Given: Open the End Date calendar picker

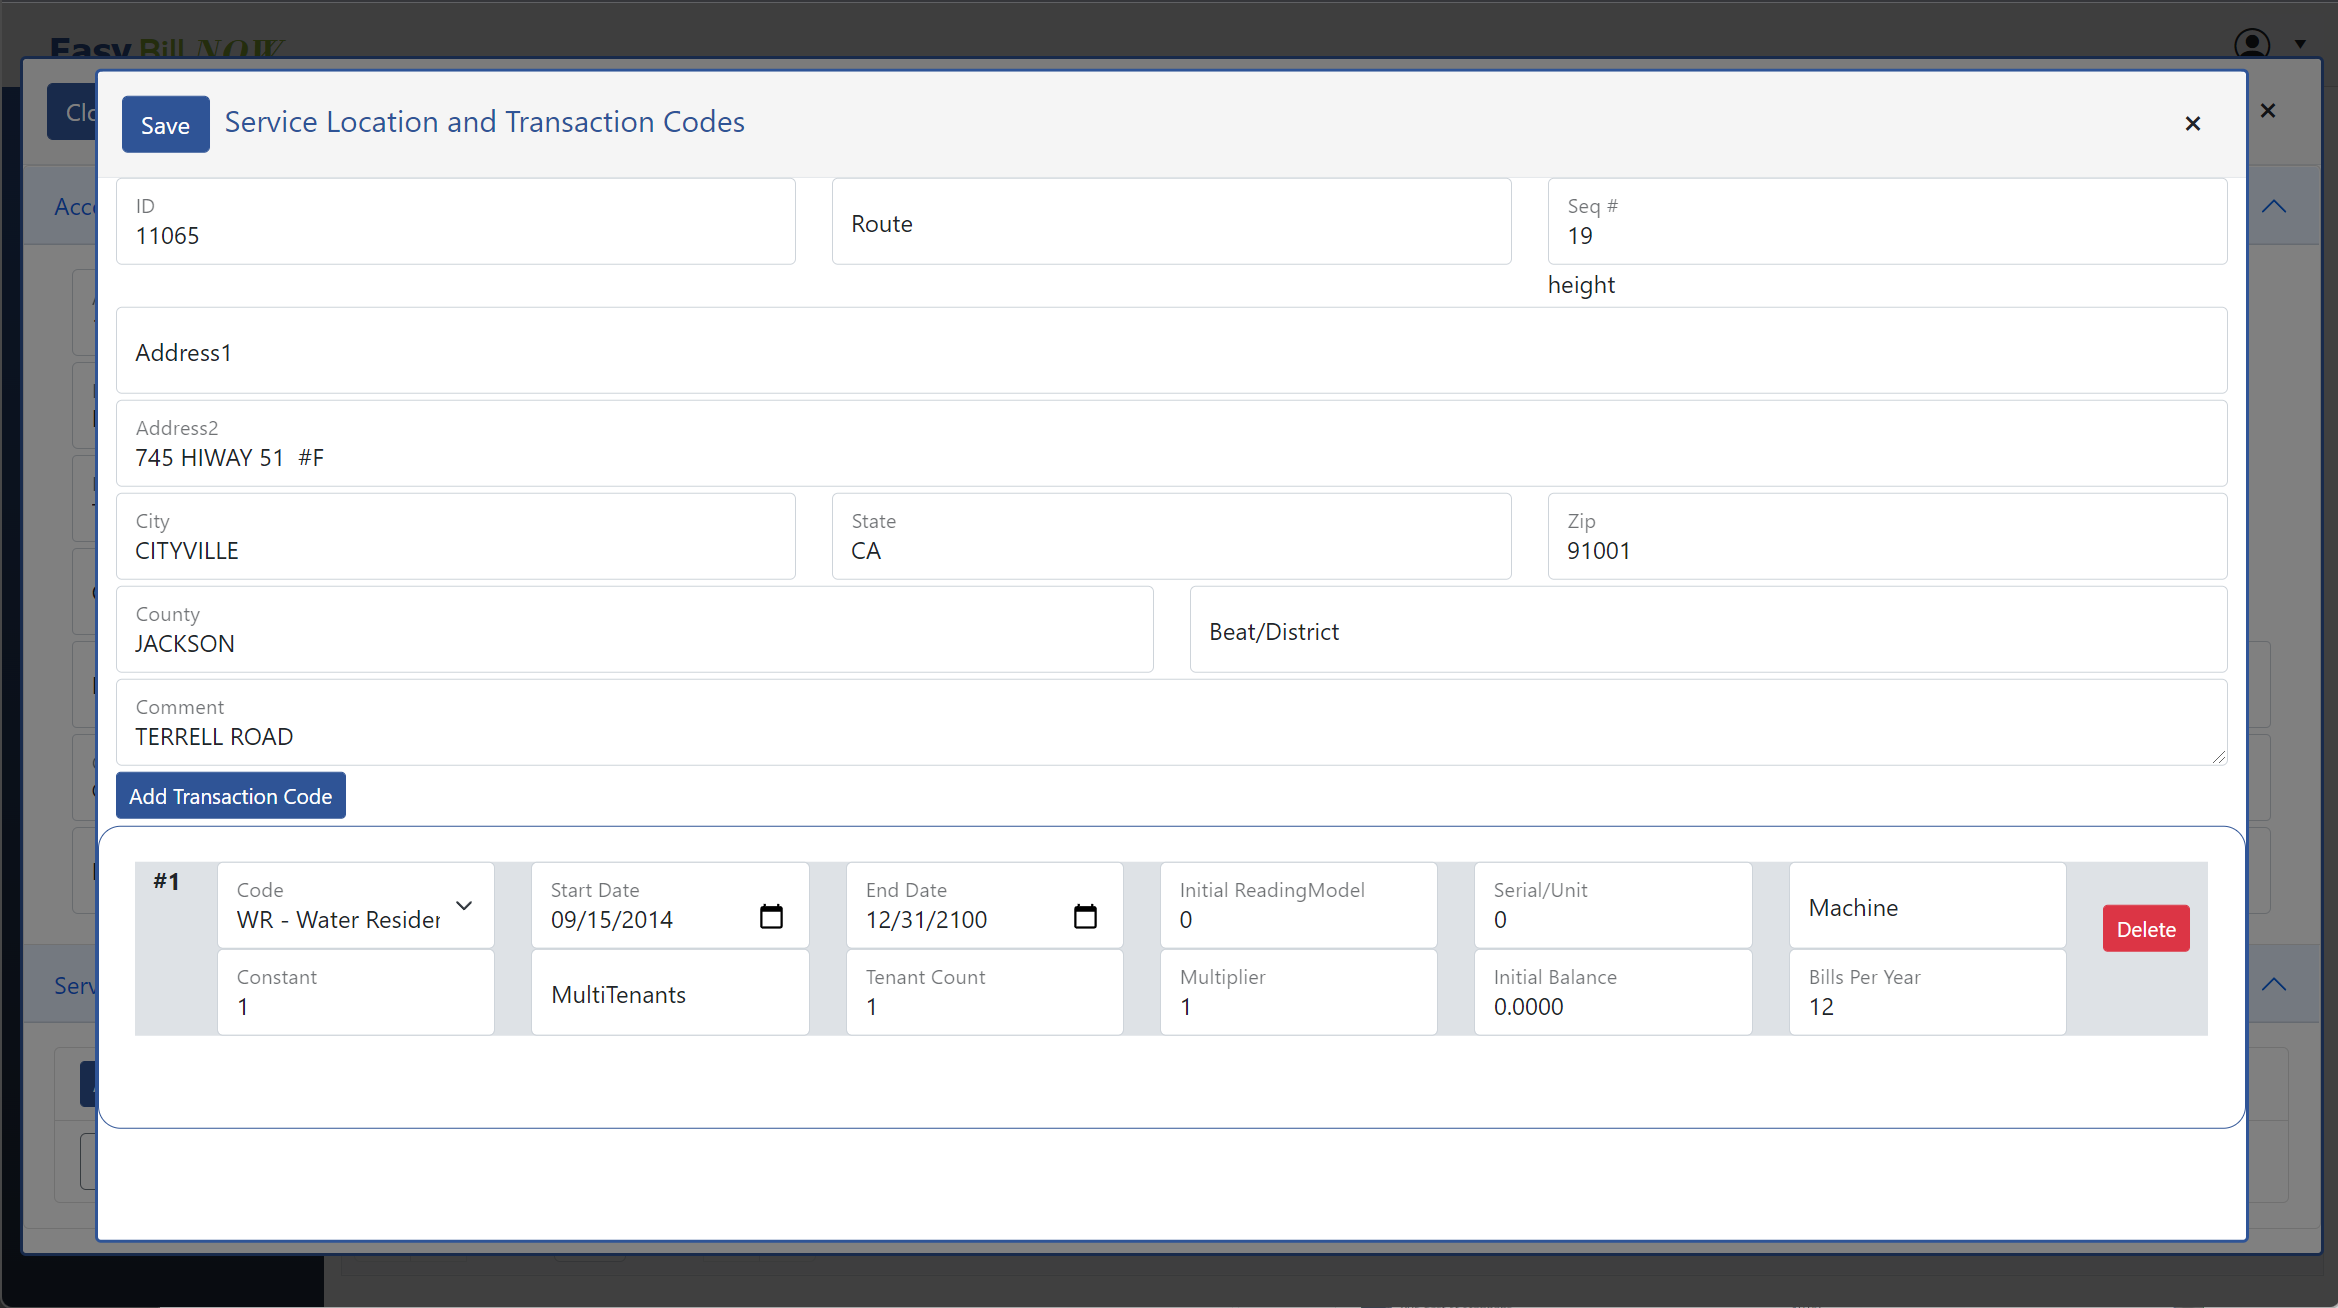Looking at the screenshot, I should (1085, 916).
